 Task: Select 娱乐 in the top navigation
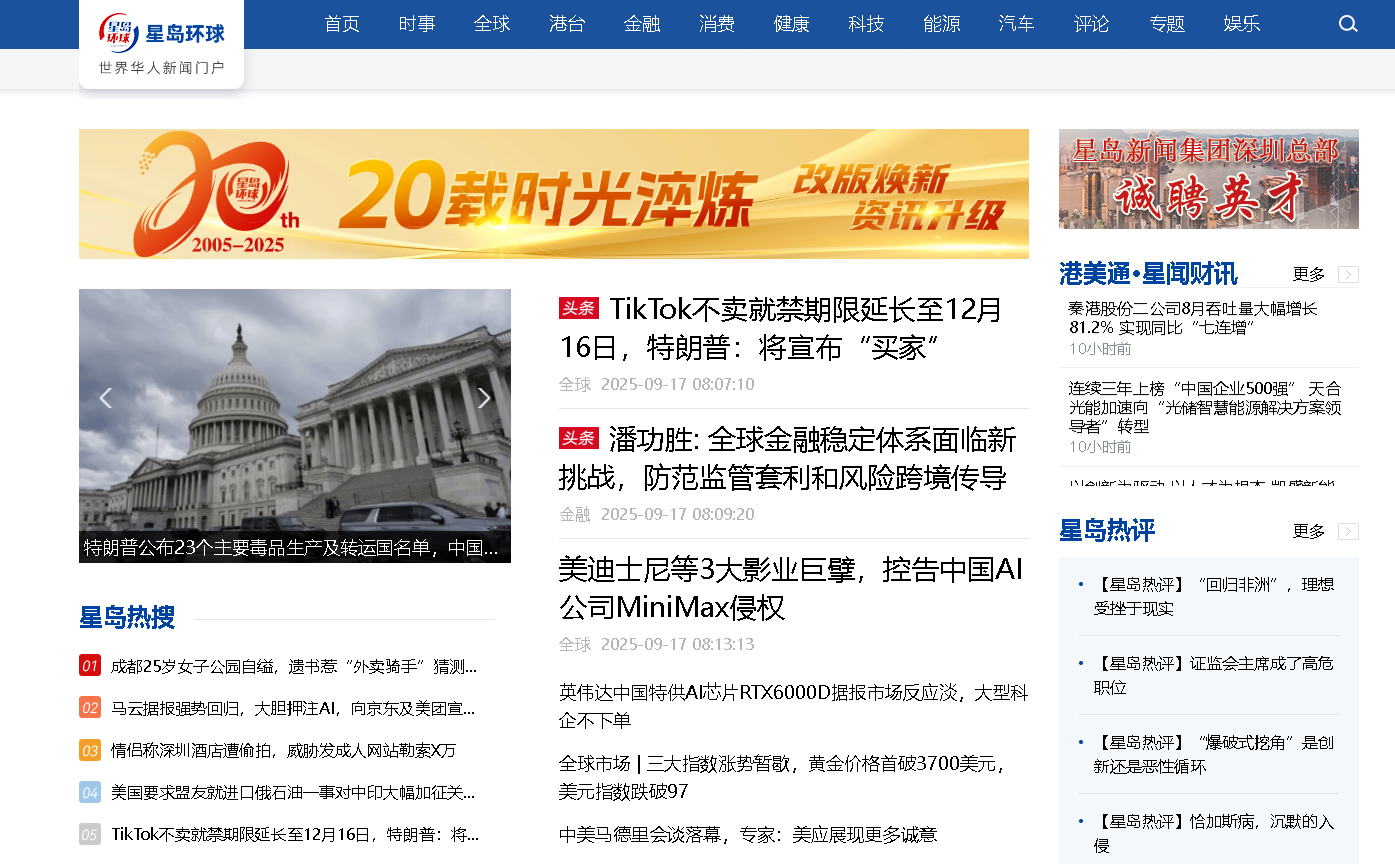1241,24
